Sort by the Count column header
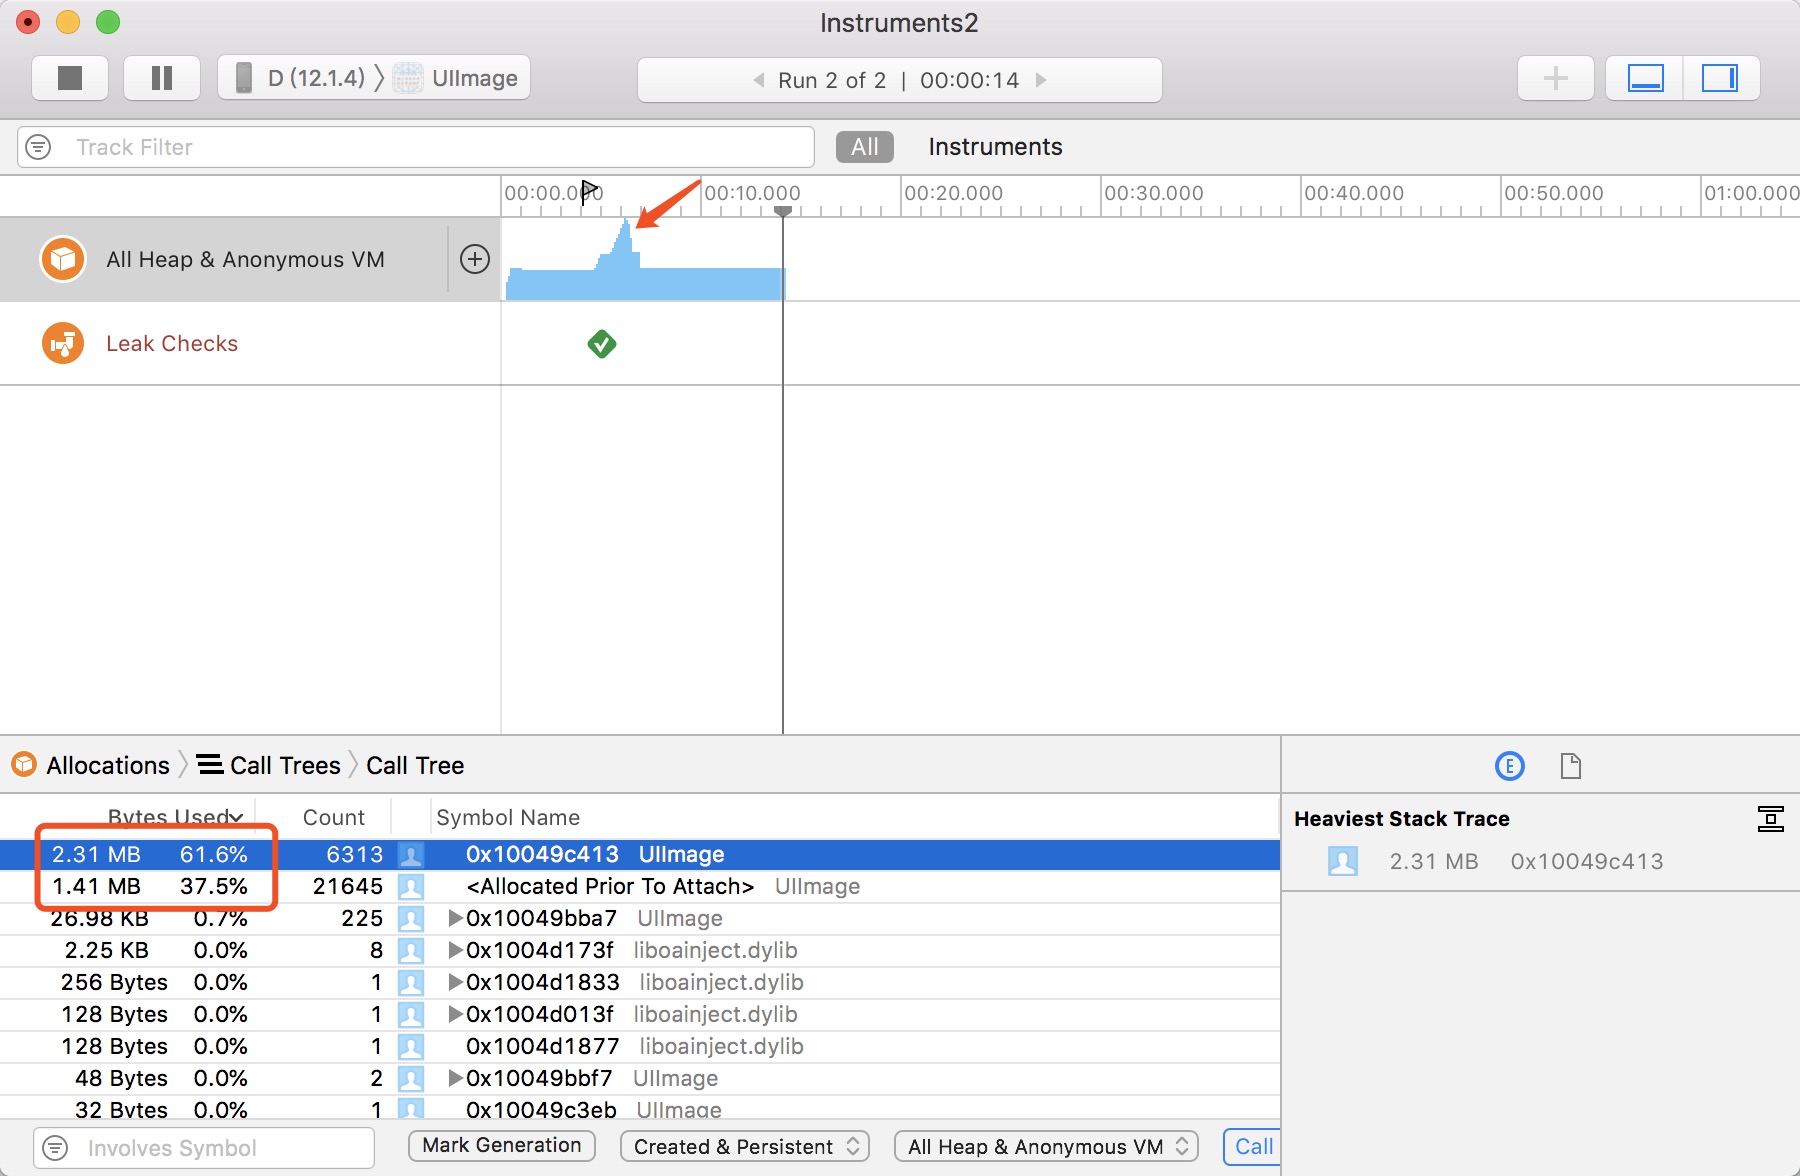The height and width of the screenshot is (1176, 1800). (x=333, y=817)
